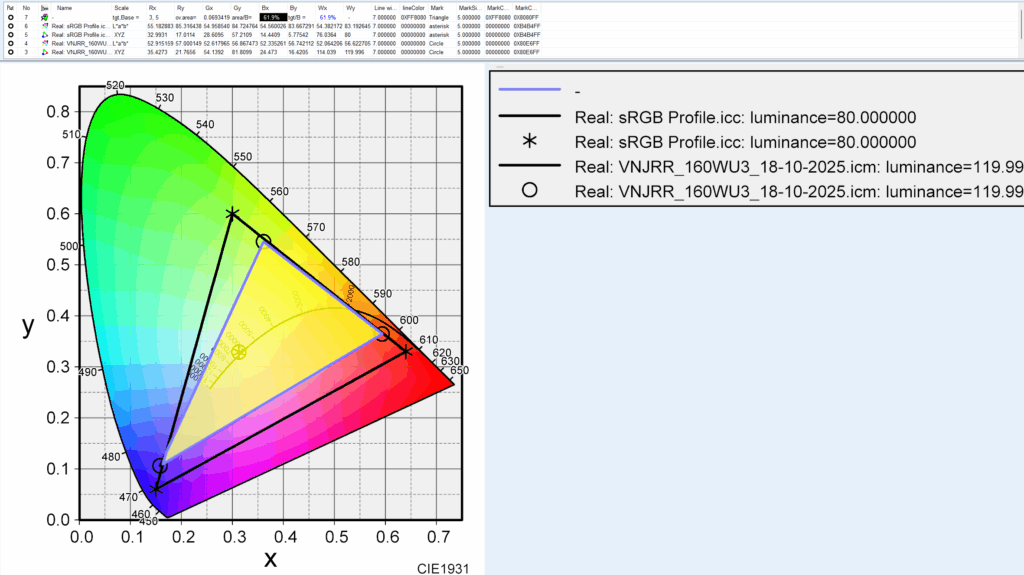Click the Mark cell showing Triangle
The height and width of the screenshot is (575, 1024).
point(439,18)
